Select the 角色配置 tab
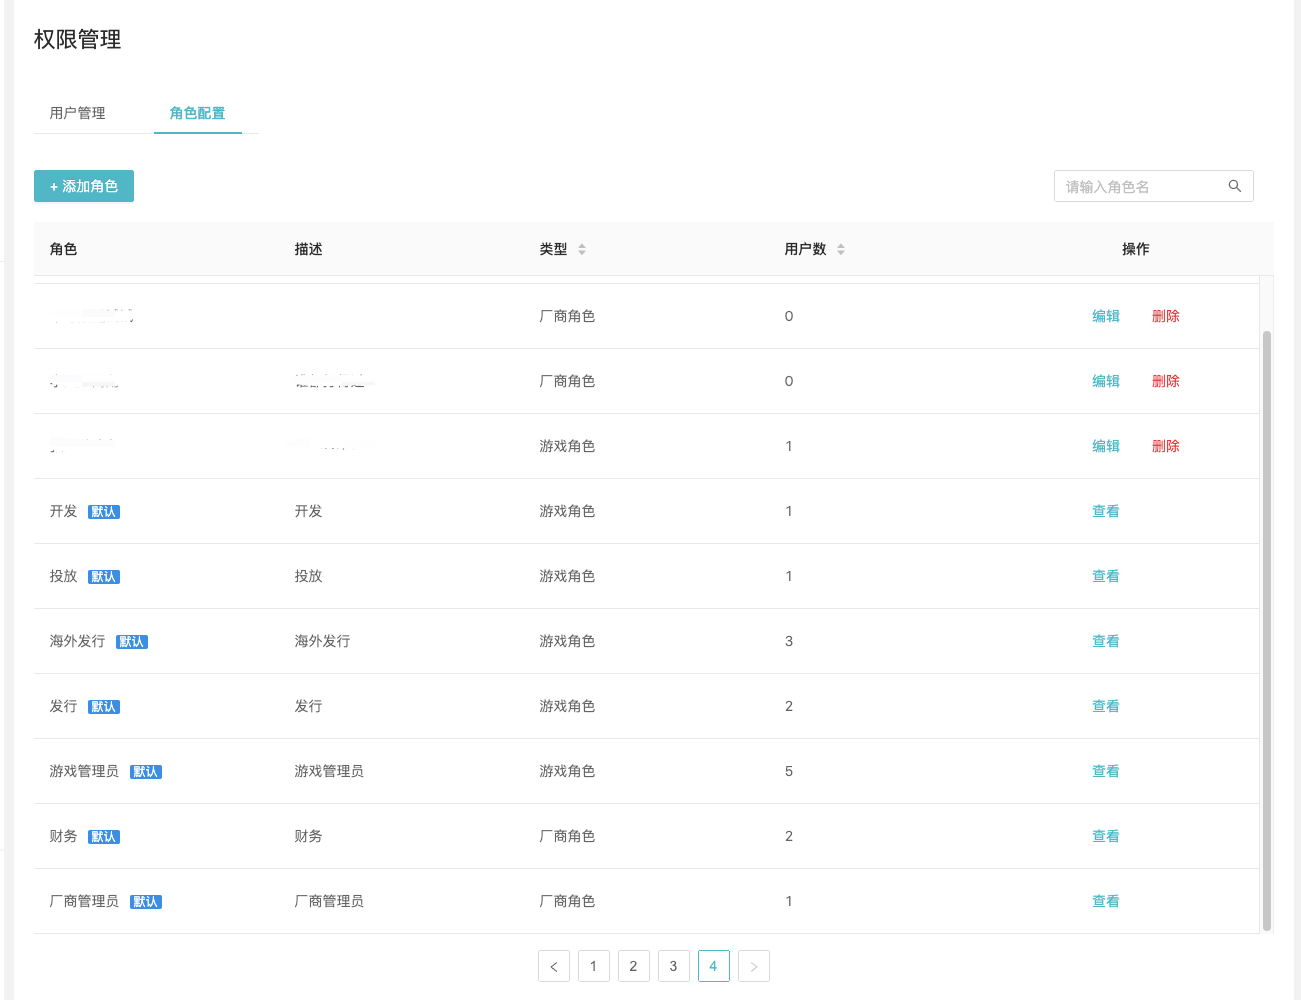The image size is (1301, 1000). click(x=198, y=113)
